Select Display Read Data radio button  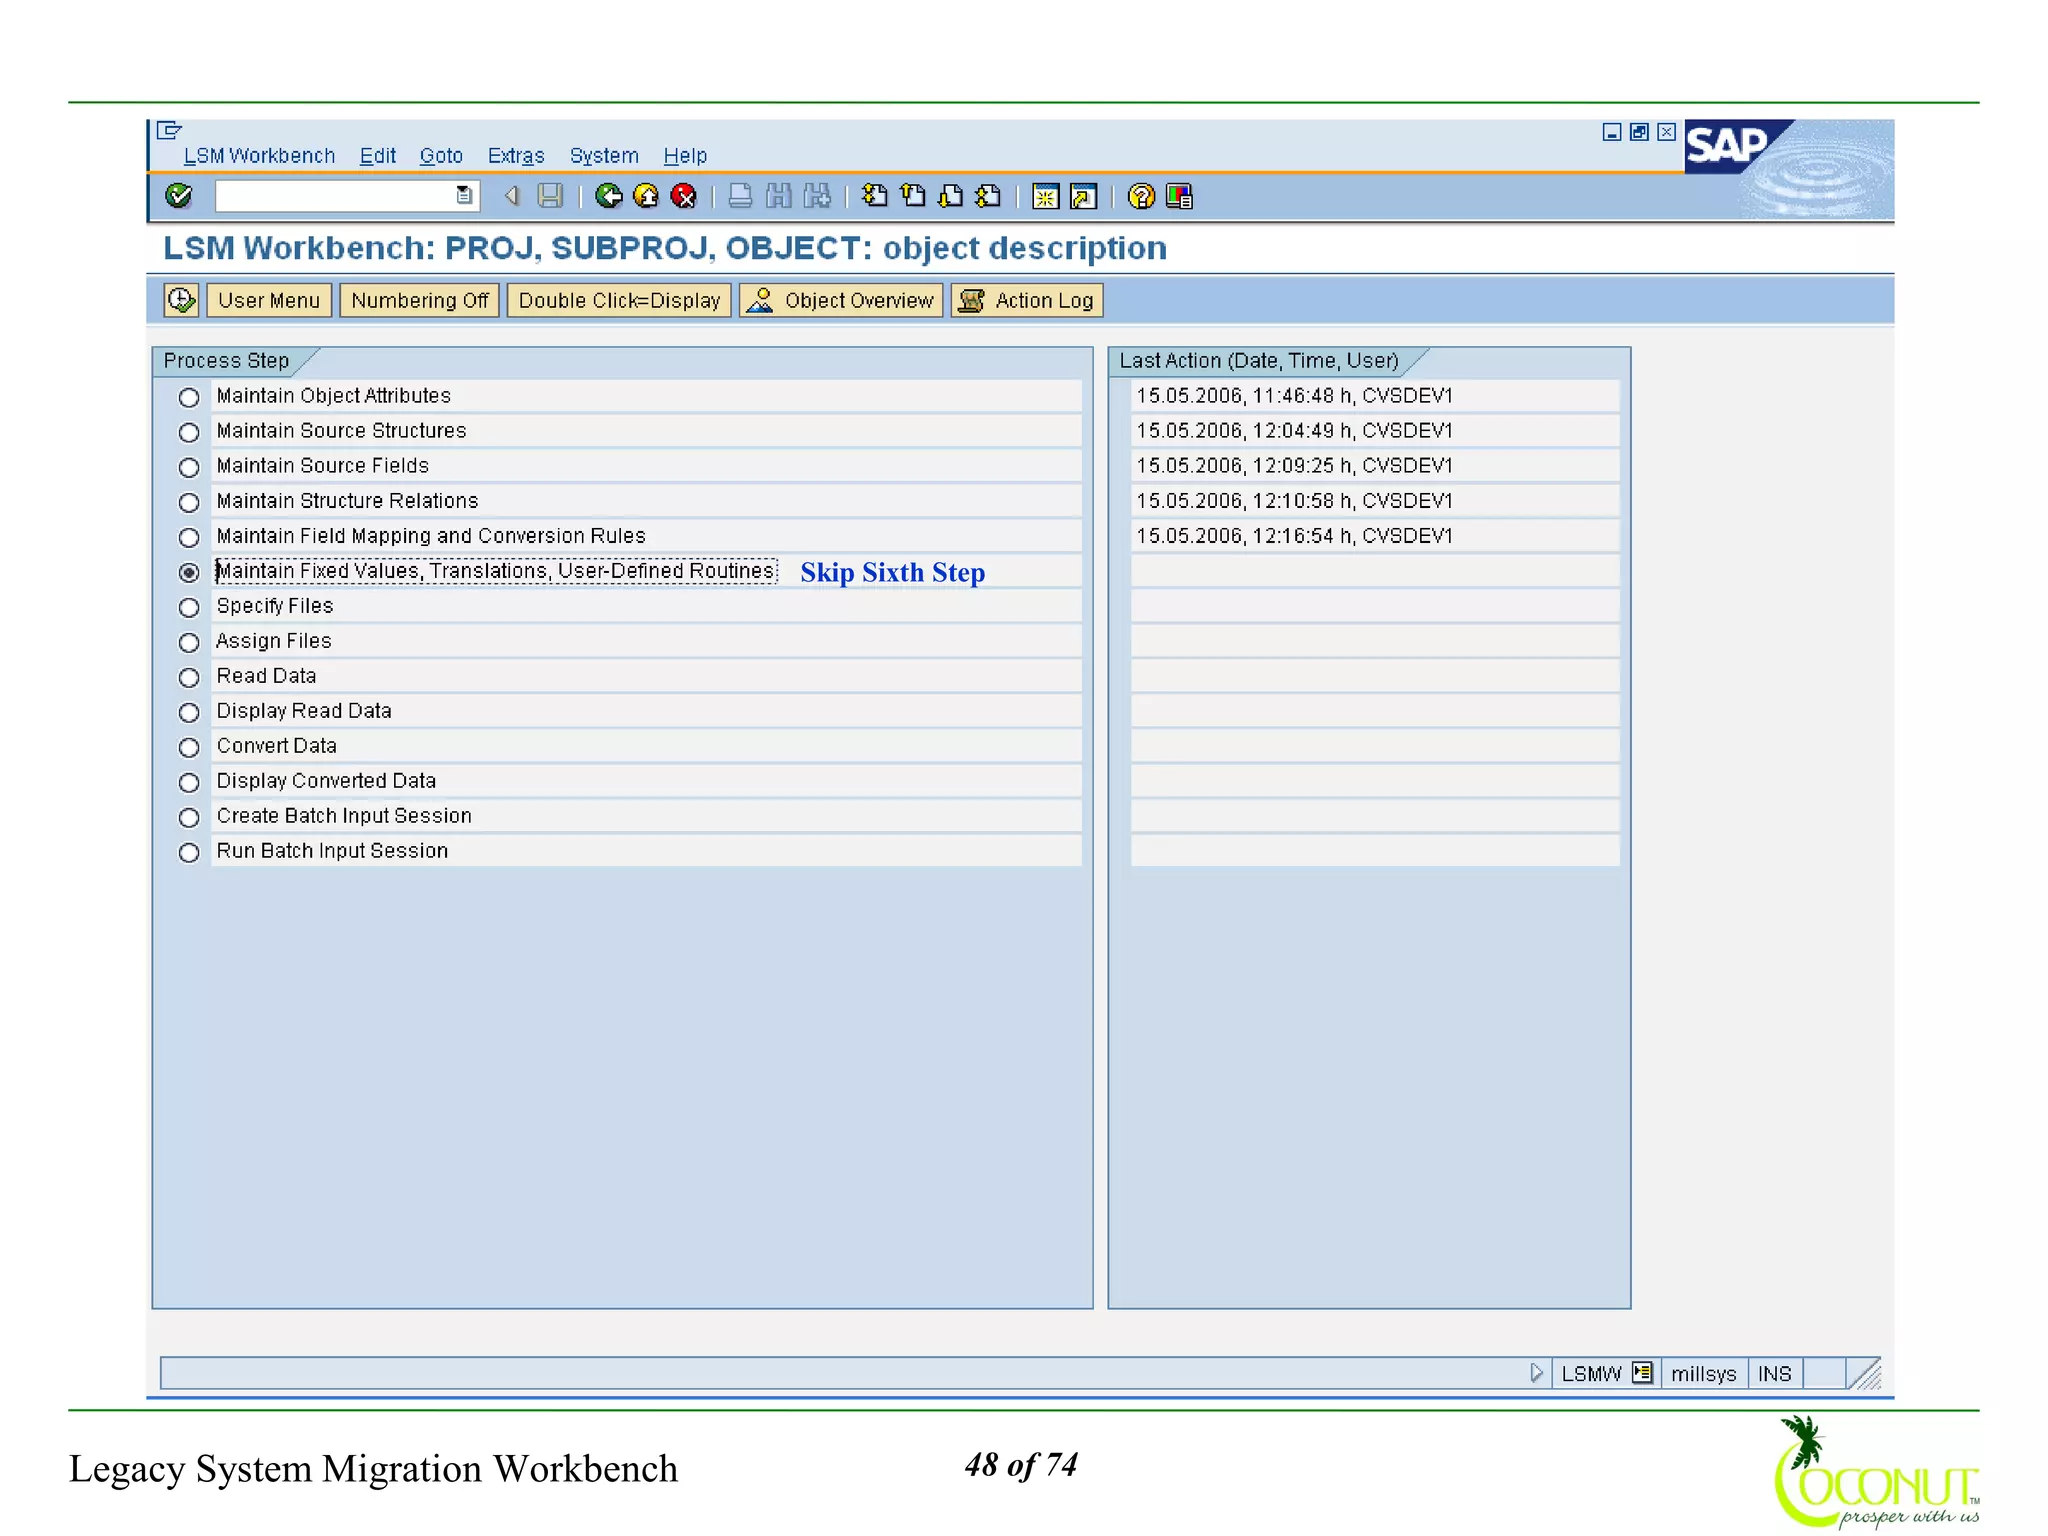point(189,712)
